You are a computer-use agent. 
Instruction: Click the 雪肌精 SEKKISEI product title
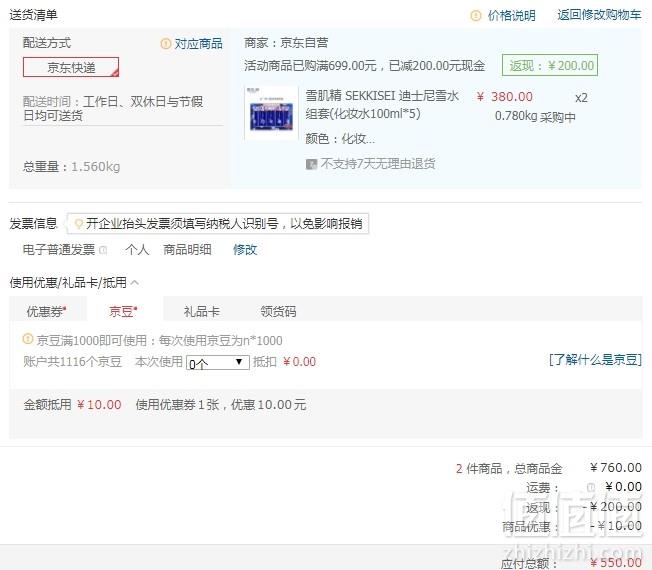[382, 104]
